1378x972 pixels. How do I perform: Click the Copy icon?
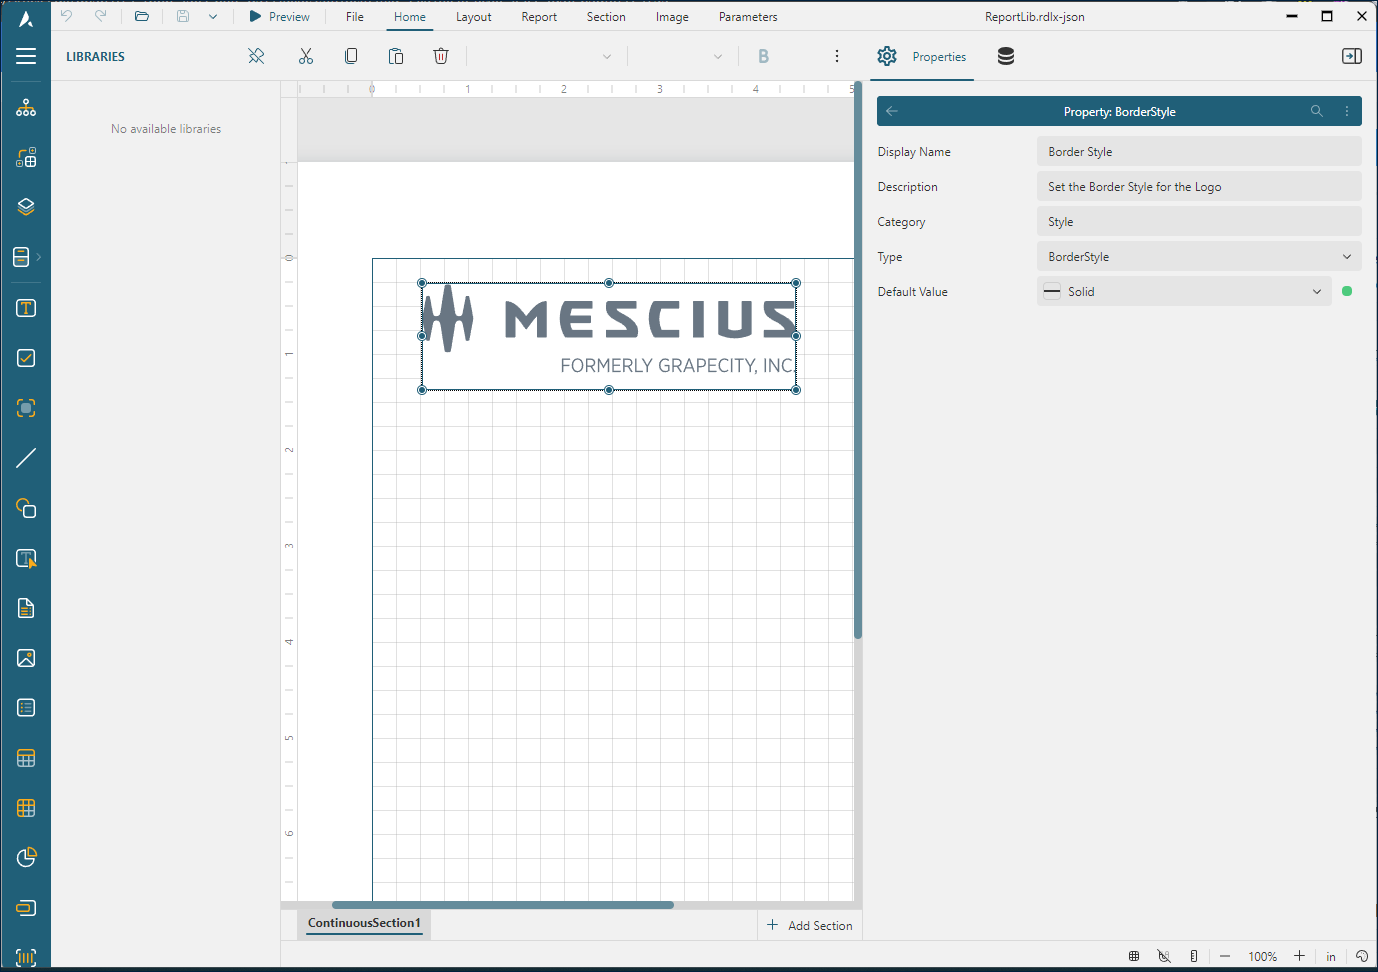pos(351,56)
